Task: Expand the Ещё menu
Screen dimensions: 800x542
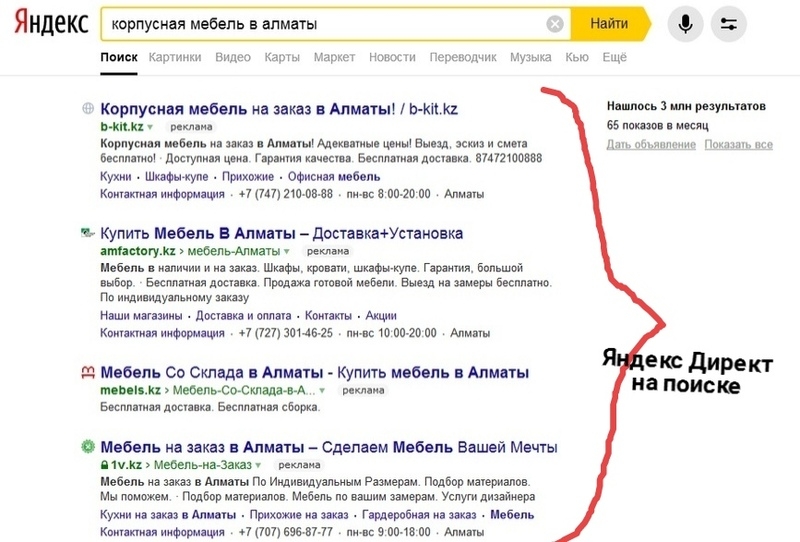Action: click(614, 57)
